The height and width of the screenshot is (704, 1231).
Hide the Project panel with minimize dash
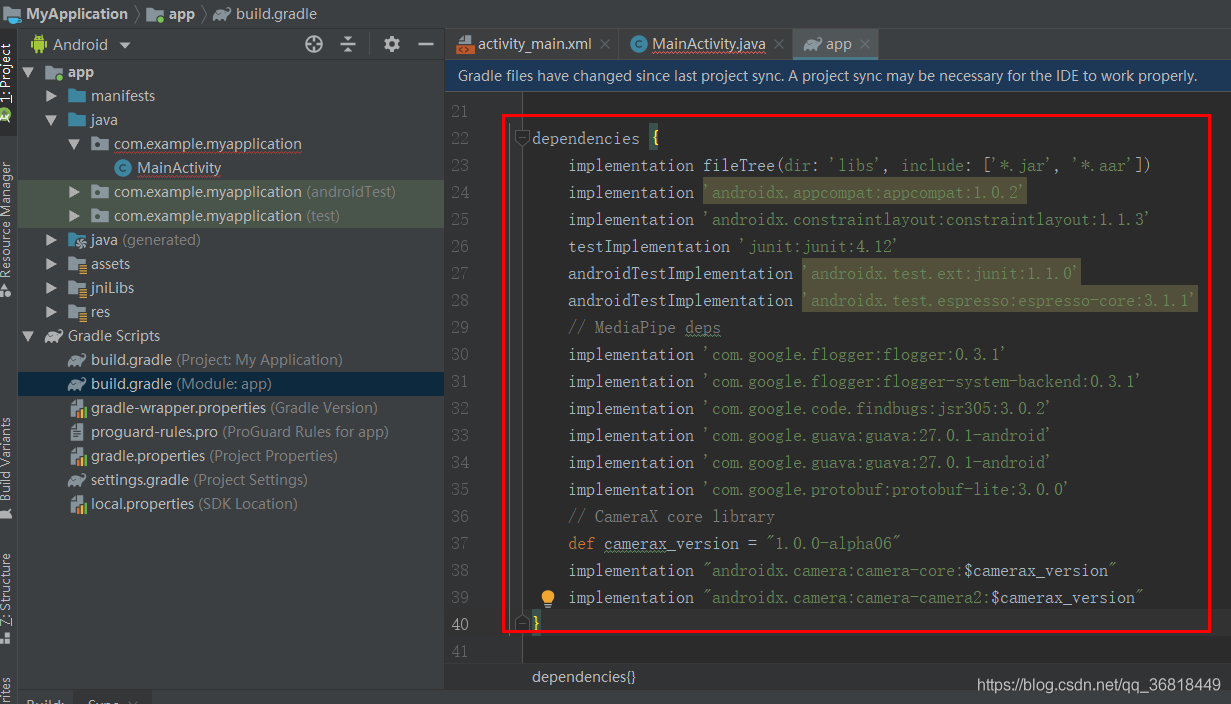(426, 44)
